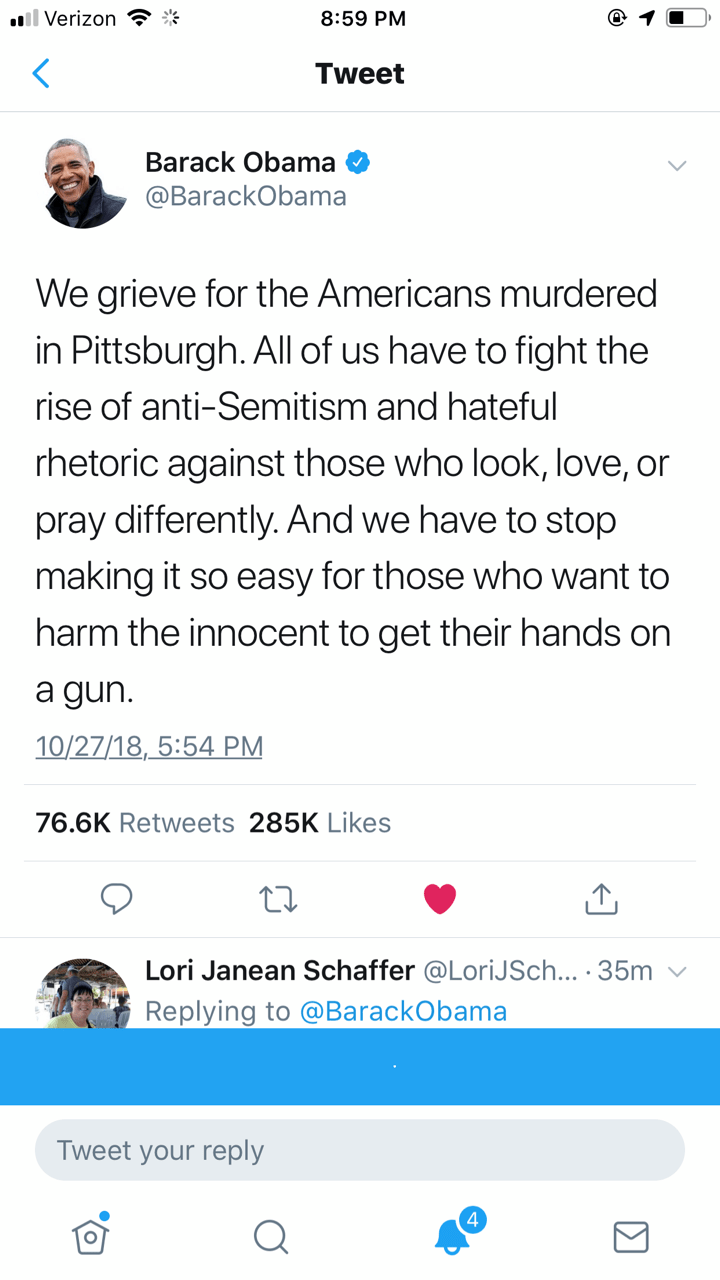The width and height of the screenshot is (720, 1280).
Task: Expand Barack Obama tweet options chevron
Action: (x=677, y=166)
